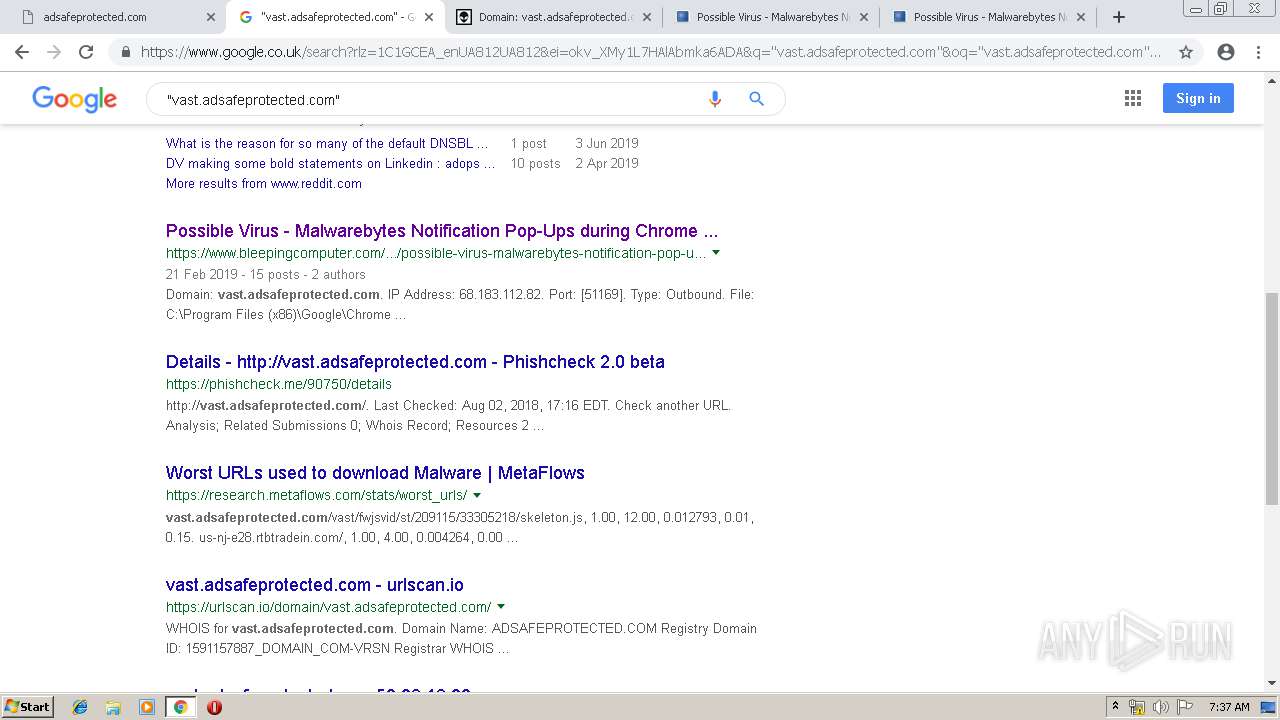This screenshot has height=720, width=1280.
Task: Close the first Possible Virus - Malwarebytes tab
Action: coord(863,17)
